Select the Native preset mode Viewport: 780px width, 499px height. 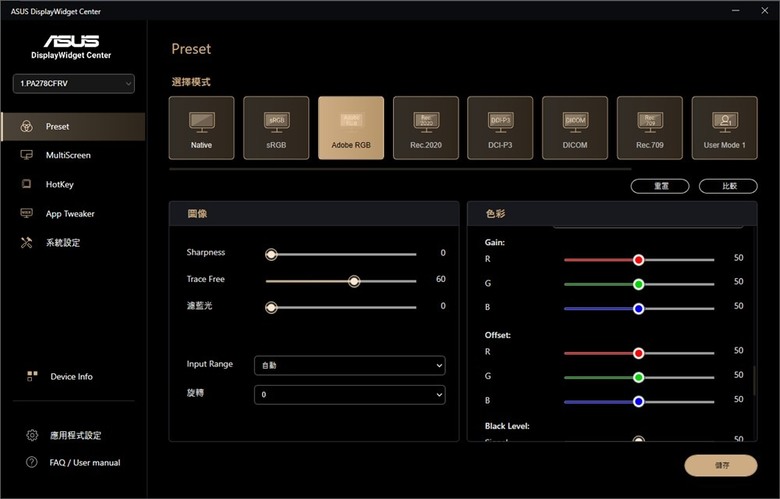click(201, 128)
